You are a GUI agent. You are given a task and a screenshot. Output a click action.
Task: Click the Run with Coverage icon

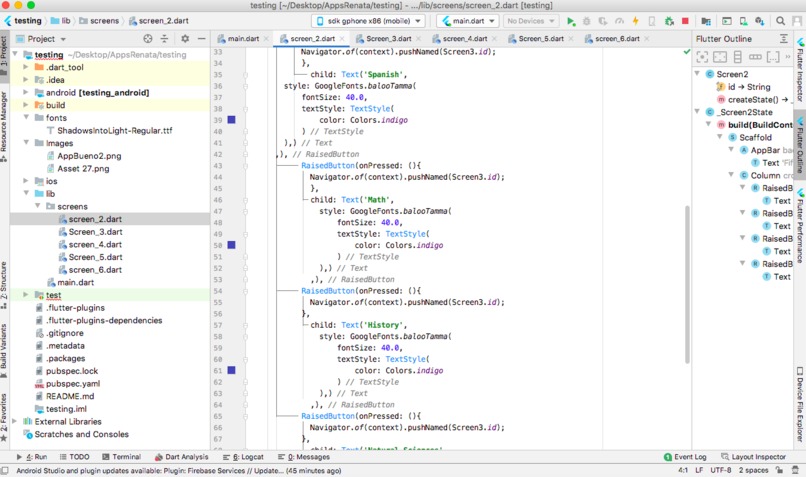603,21
